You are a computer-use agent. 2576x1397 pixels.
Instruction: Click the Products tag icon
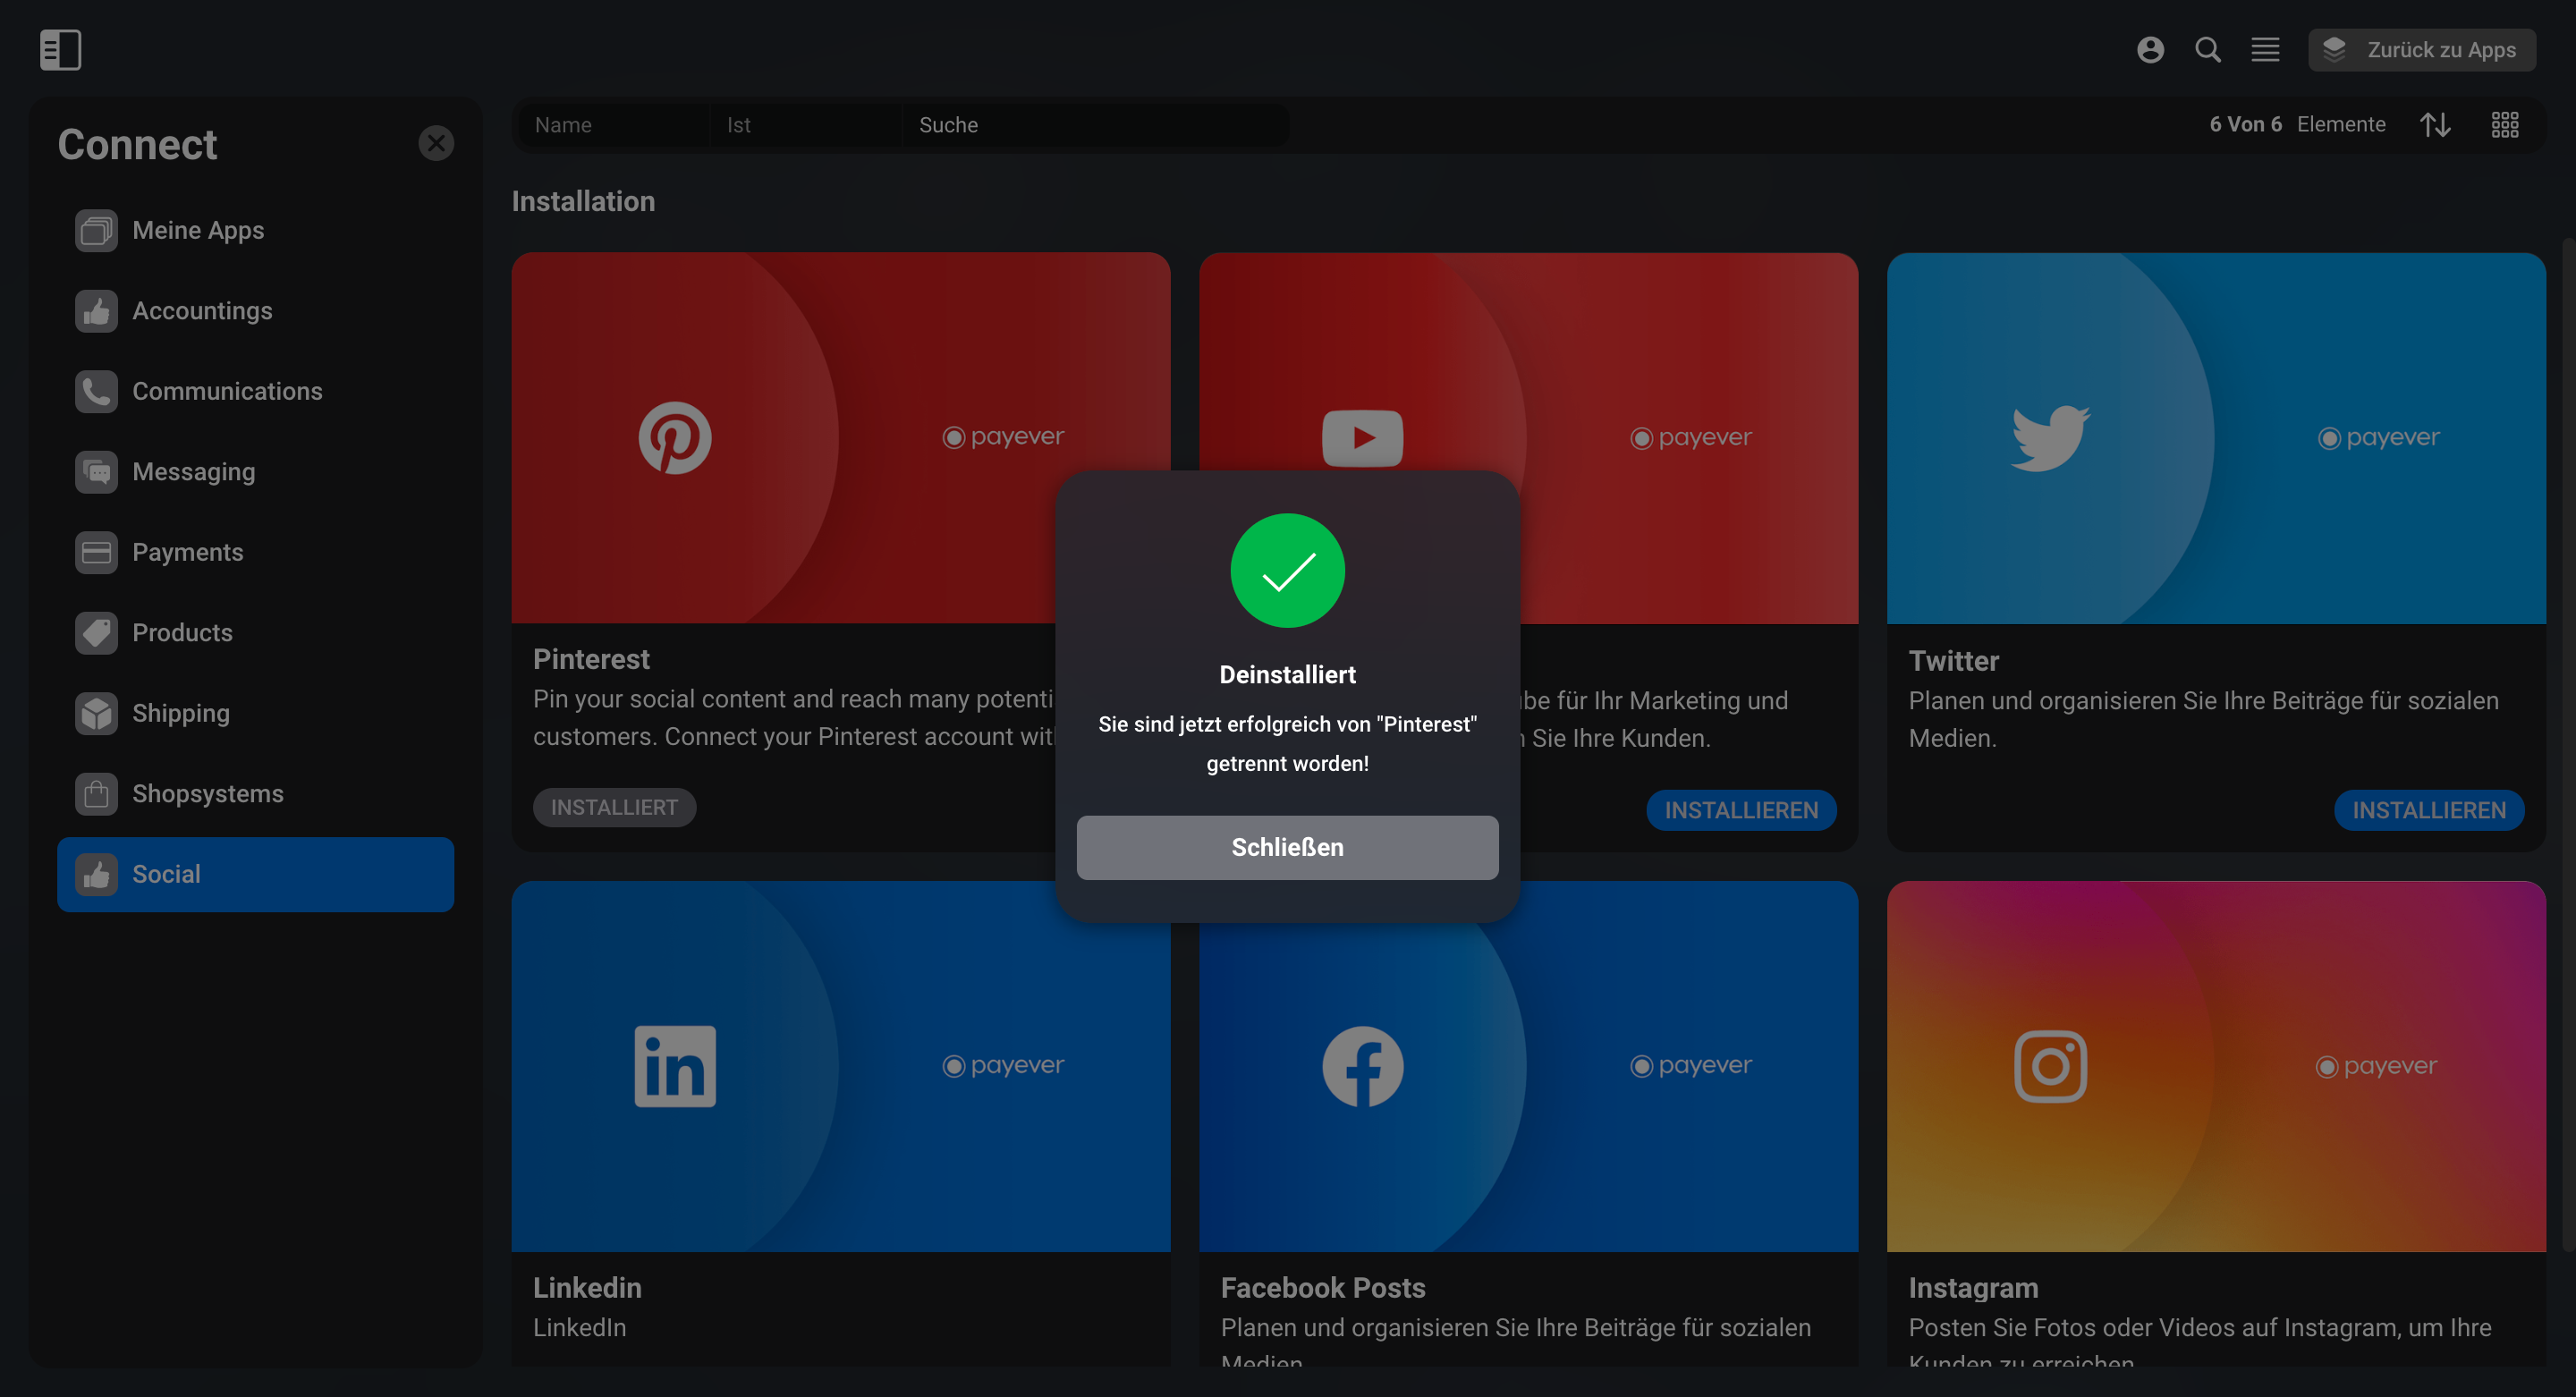96,633
